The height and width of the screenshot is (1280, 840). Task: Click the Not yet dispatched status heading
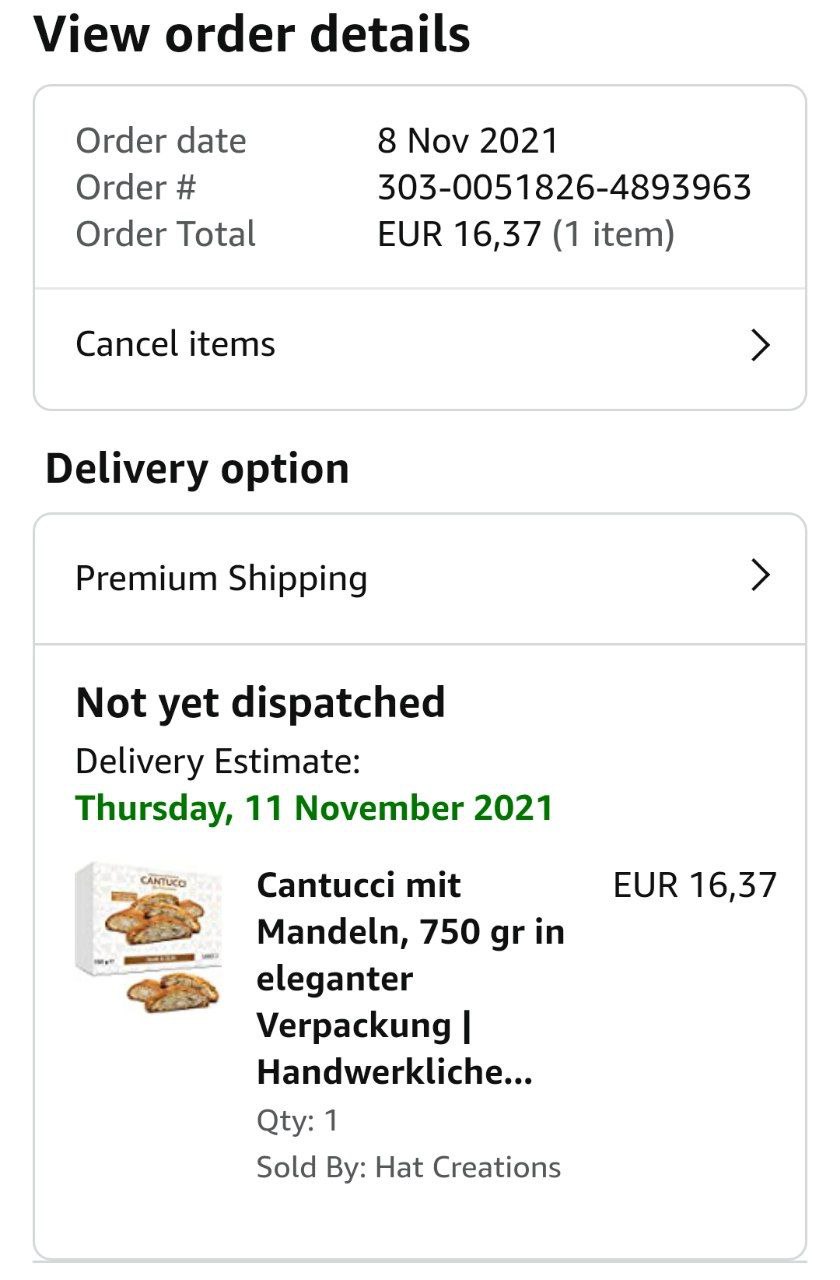pos(260,703)
